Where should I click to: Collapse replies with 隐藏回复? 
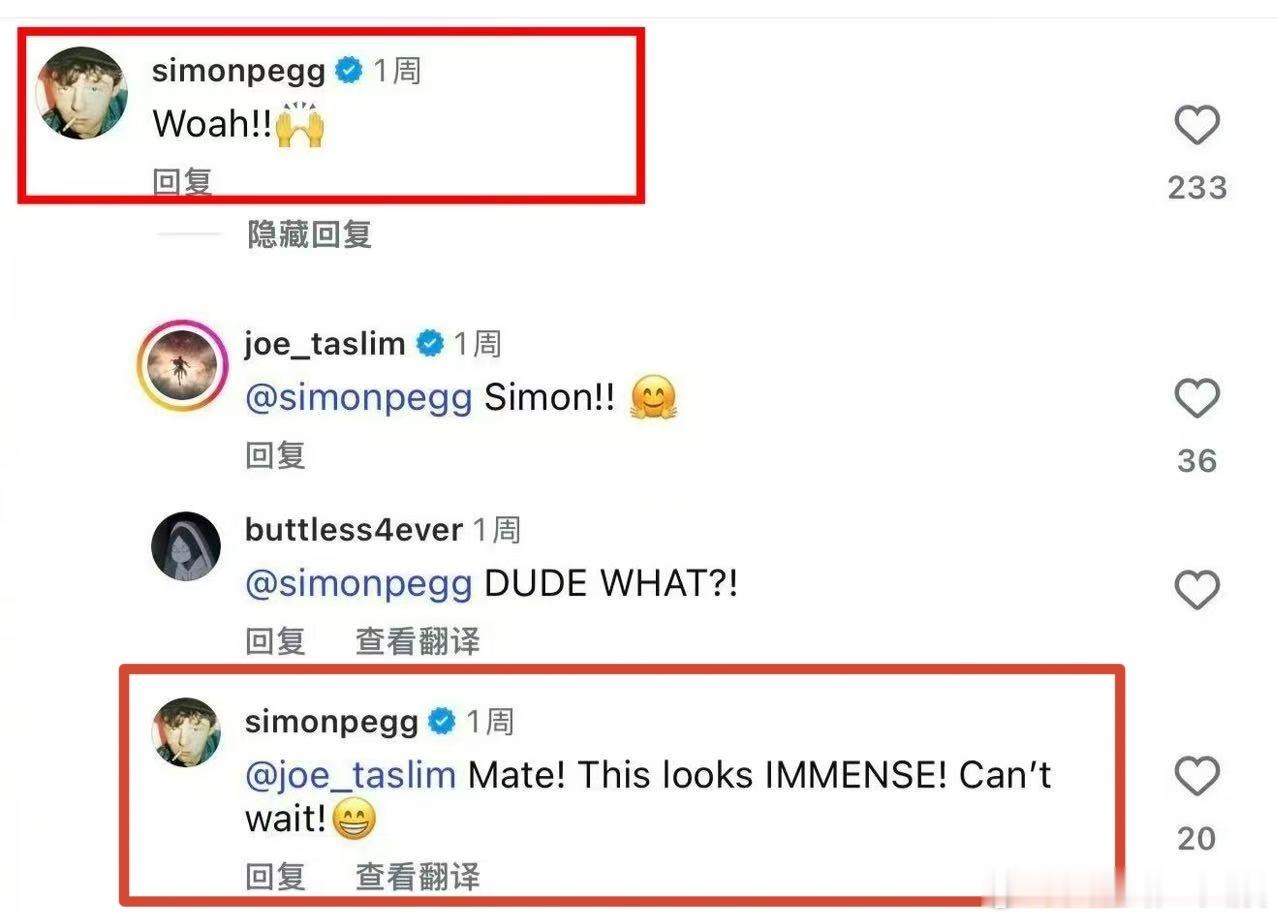(x=310, y=234)
